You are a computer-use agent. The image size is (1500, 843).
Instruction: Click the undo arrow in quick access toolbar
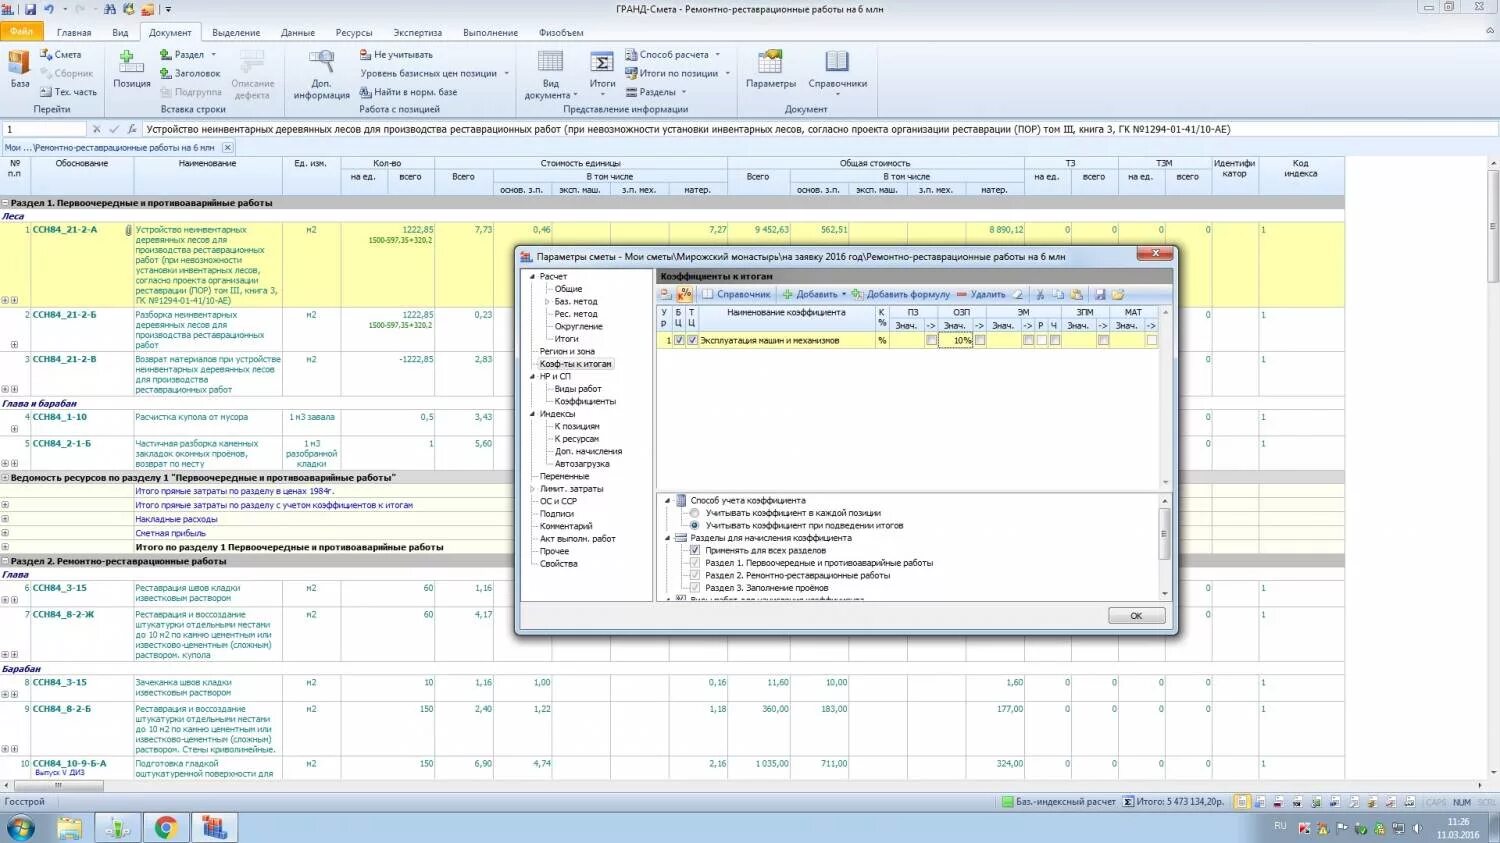click(x=49, y=9)
